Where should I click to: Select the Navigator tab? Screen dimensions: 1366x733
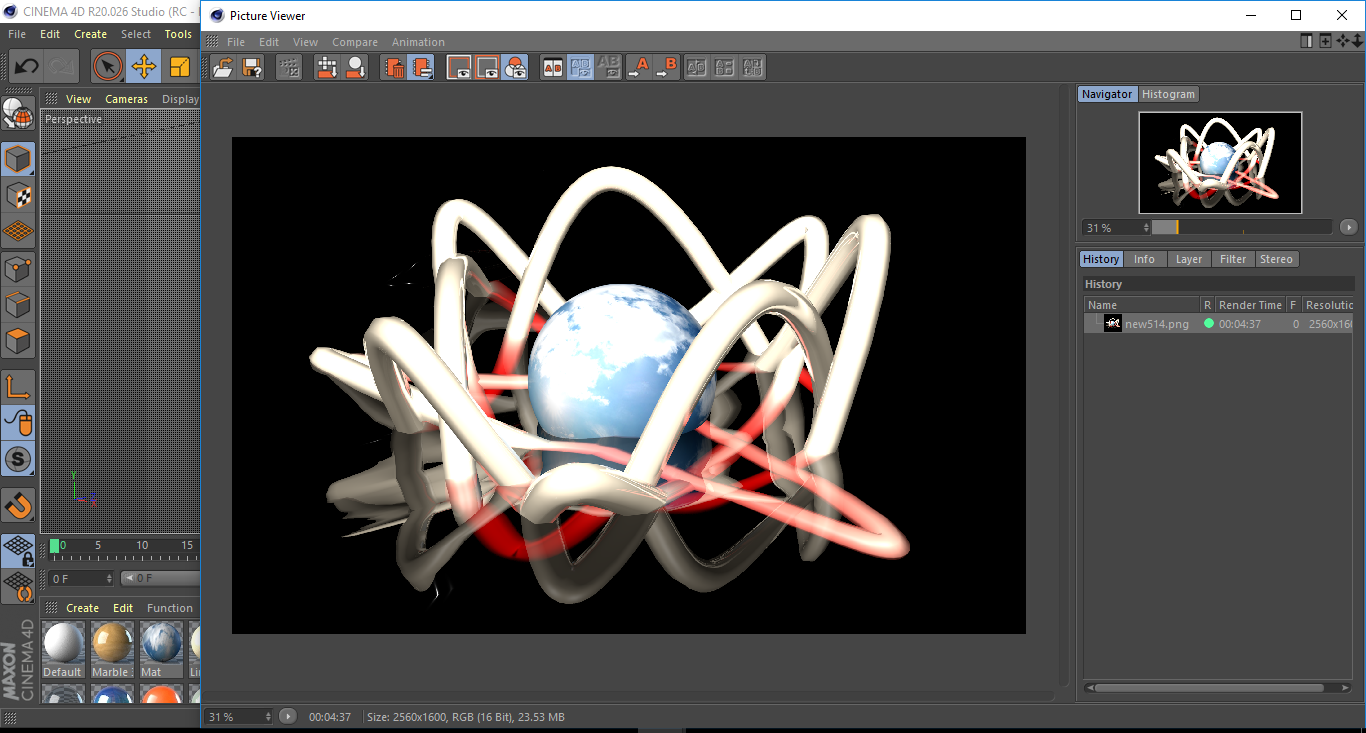click(x=1107, y=94)
